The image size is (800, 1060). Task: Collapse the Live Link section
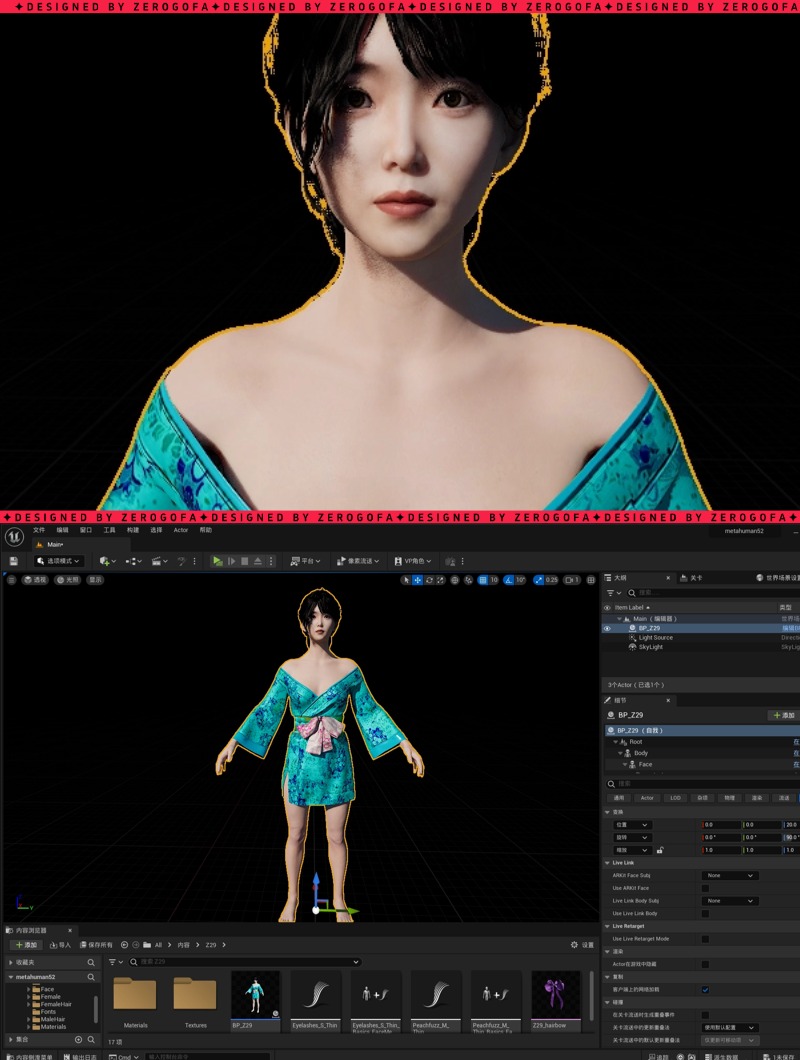tap(607, 862)
